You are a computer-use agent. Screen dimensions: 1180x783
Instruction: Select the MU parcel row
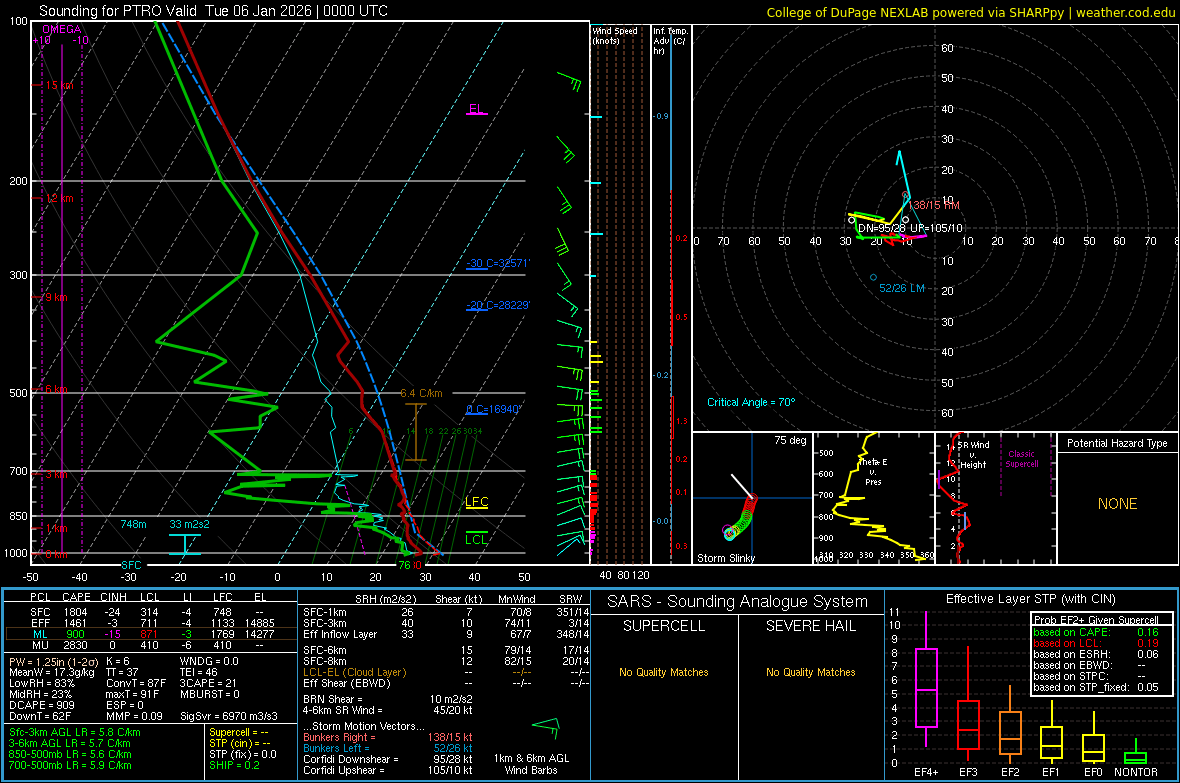150,645
